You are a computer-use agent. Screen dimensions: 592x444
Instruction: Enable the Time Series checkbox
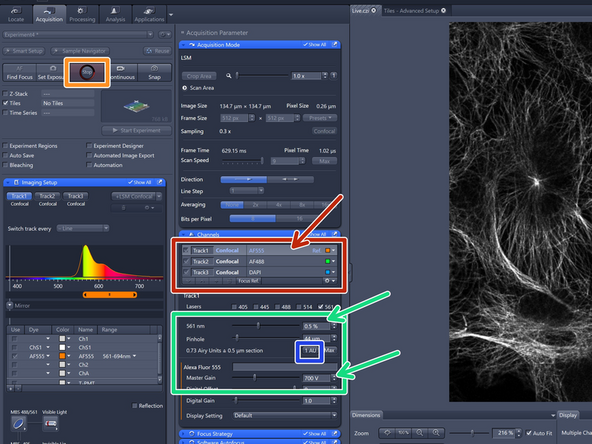[6, 113]
